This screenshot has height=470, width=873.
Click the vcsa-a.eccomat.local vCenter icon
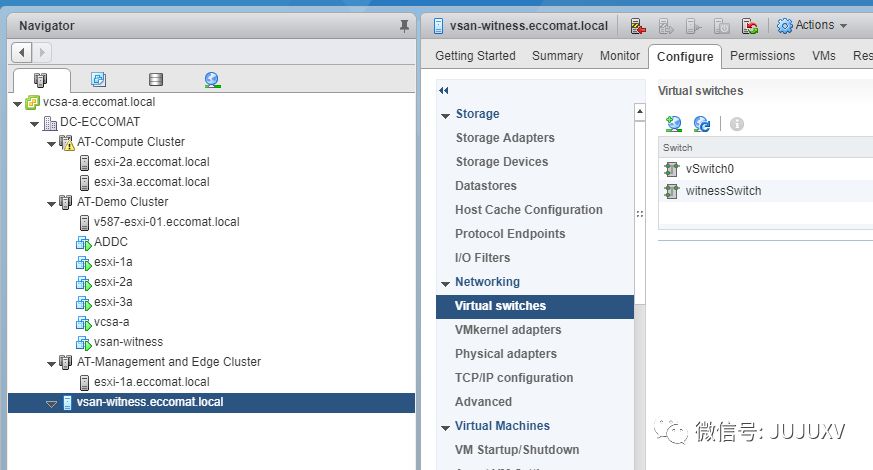tap(33, 102)
